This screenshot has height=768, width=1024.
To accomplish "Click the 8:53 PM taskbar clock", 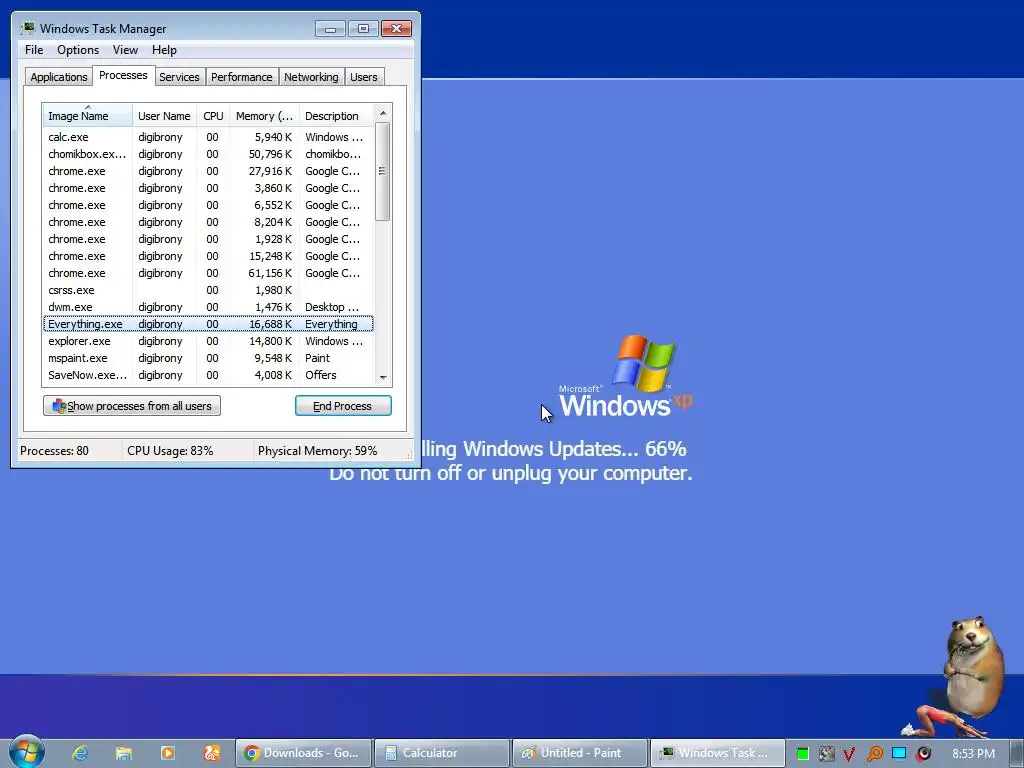I will [x=973, y=754].
